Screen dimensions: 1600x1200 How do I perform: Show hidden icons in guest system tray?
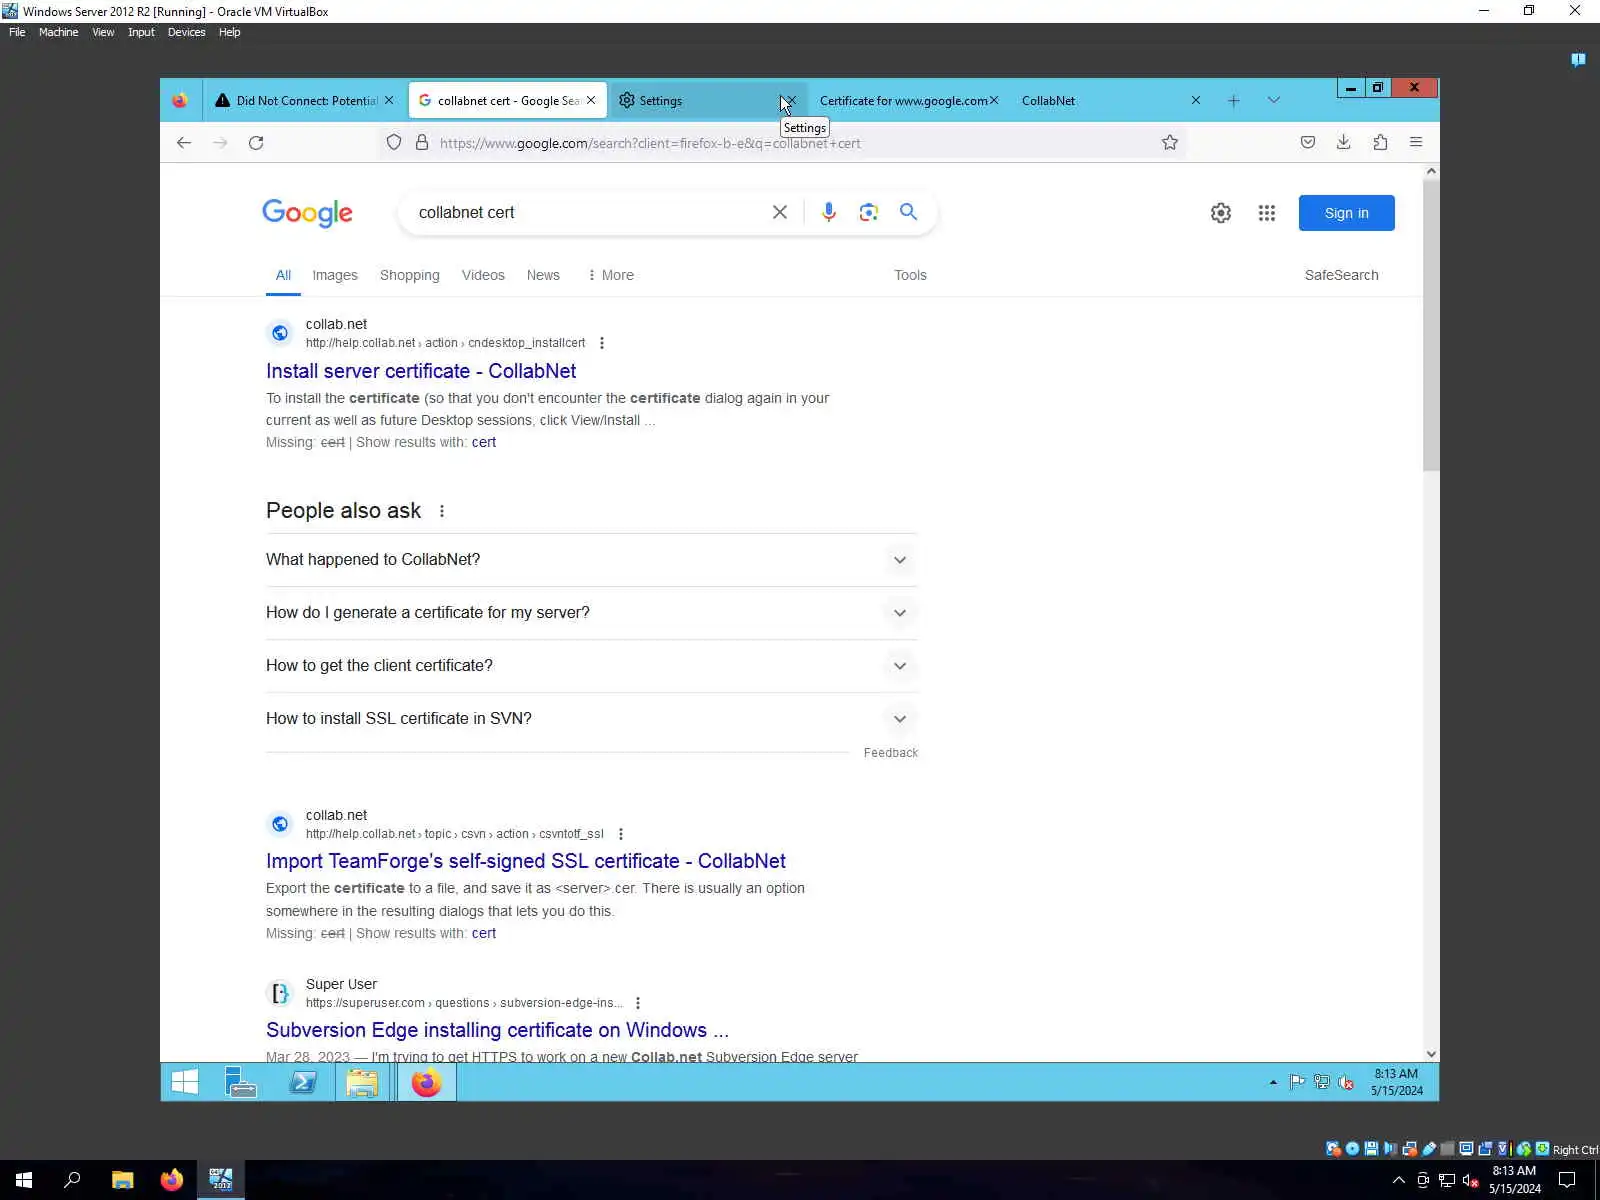click(1273, 1082)
